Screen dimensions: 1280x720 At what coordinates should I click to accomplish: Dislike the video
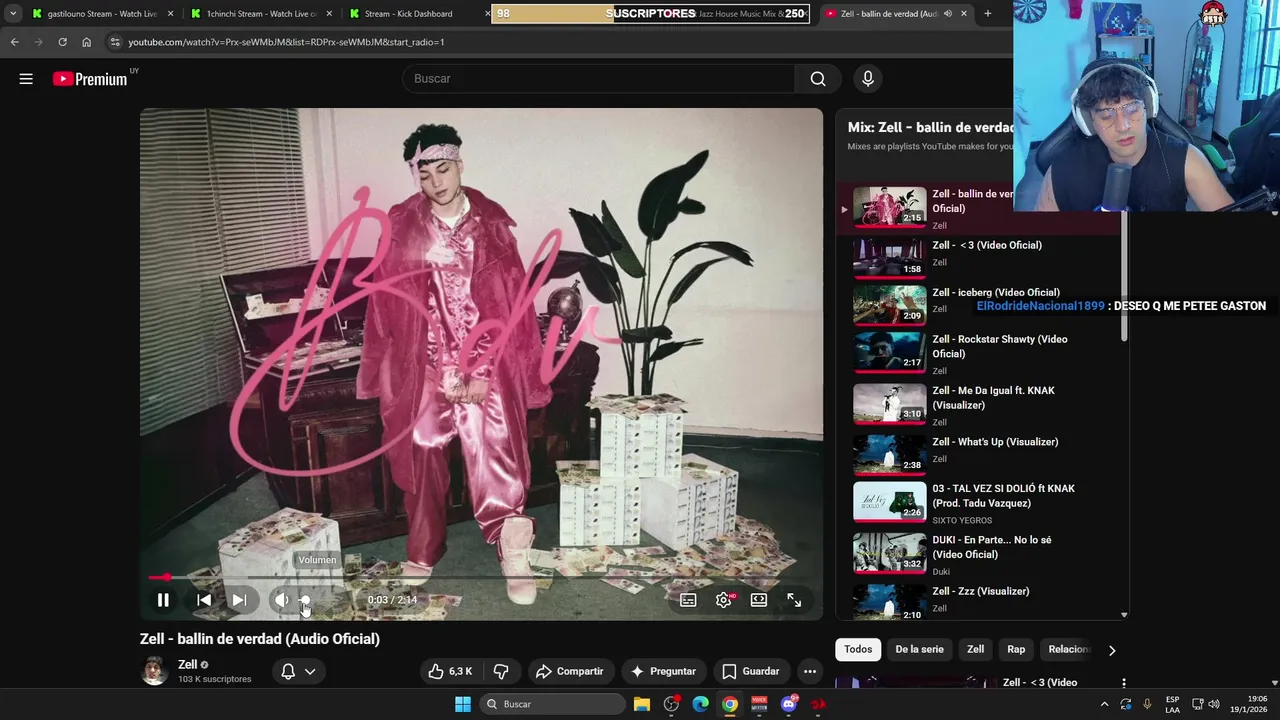(x=502, y=671)
